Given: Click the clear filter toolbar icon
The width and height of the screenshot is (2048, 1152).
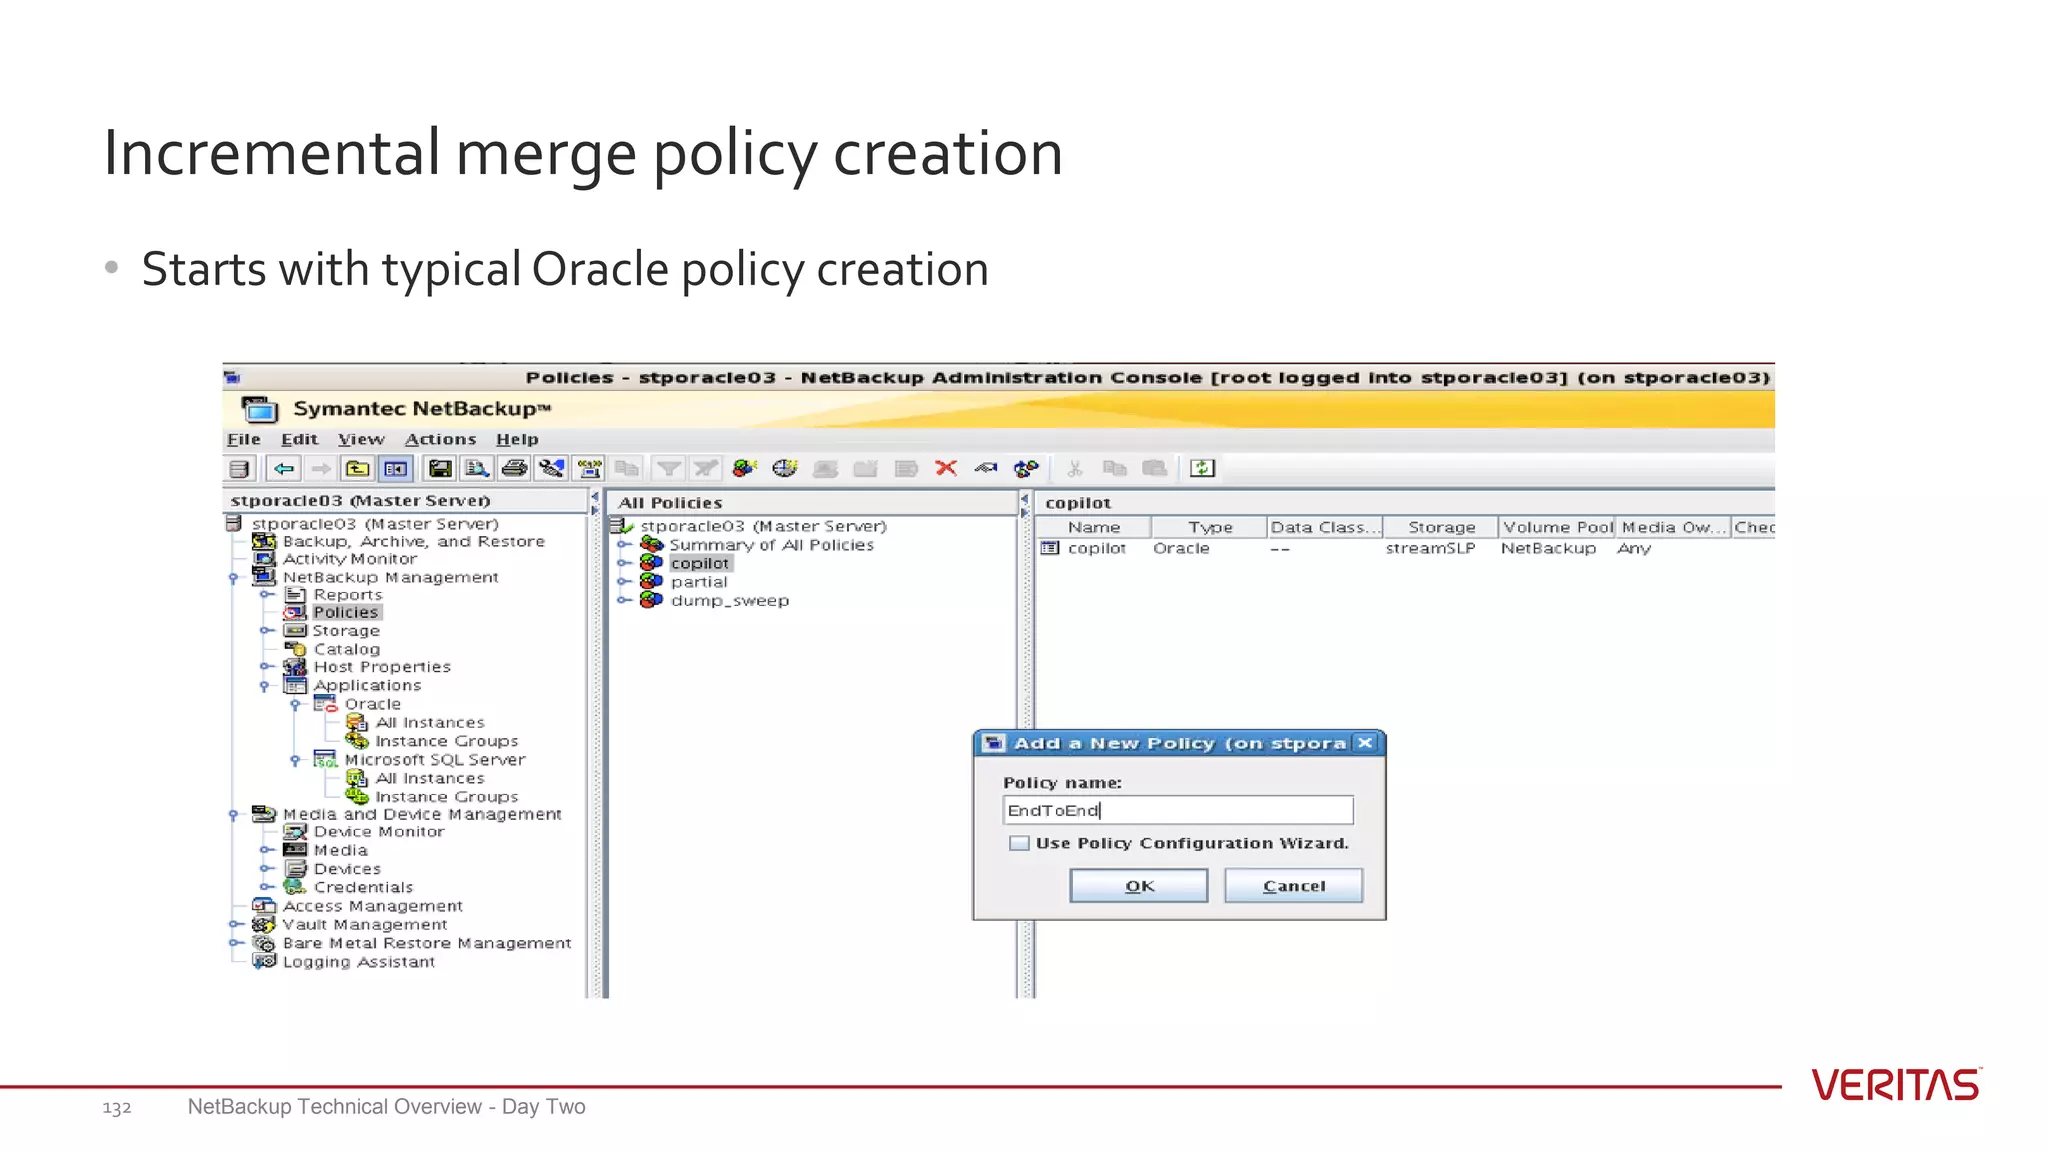Looking at the screenshot, I should pyautogui.click(x=706, y=468).
